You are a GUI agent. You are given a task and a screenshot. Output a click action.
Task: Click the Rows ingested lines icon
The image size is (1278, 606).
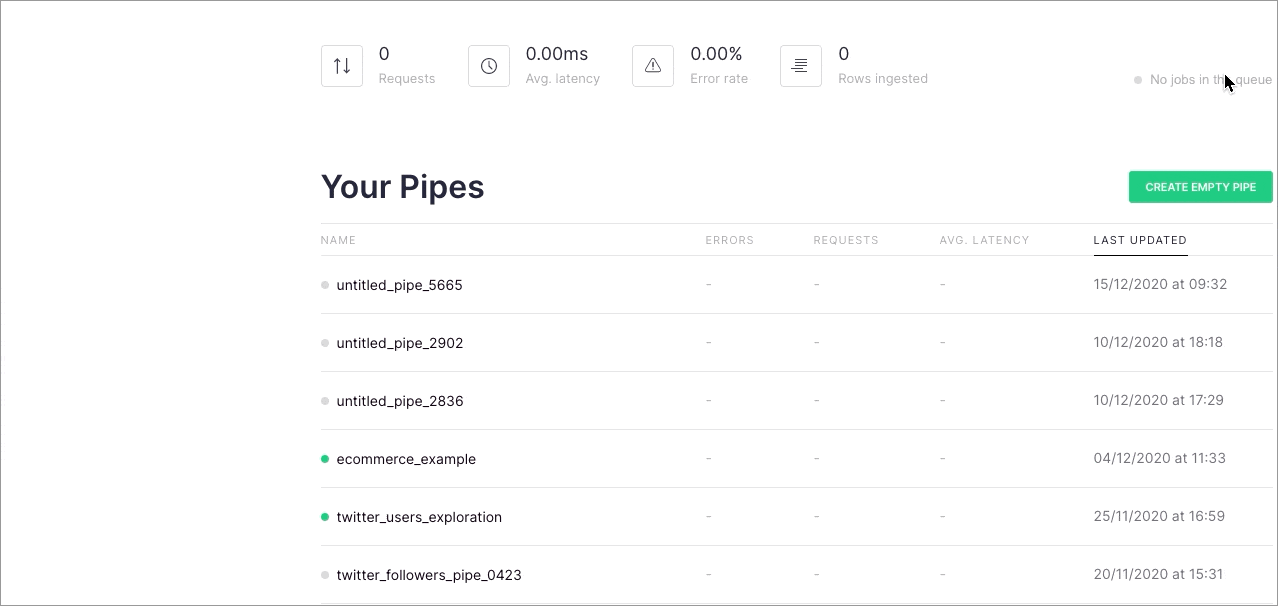[x=800, y=66]
